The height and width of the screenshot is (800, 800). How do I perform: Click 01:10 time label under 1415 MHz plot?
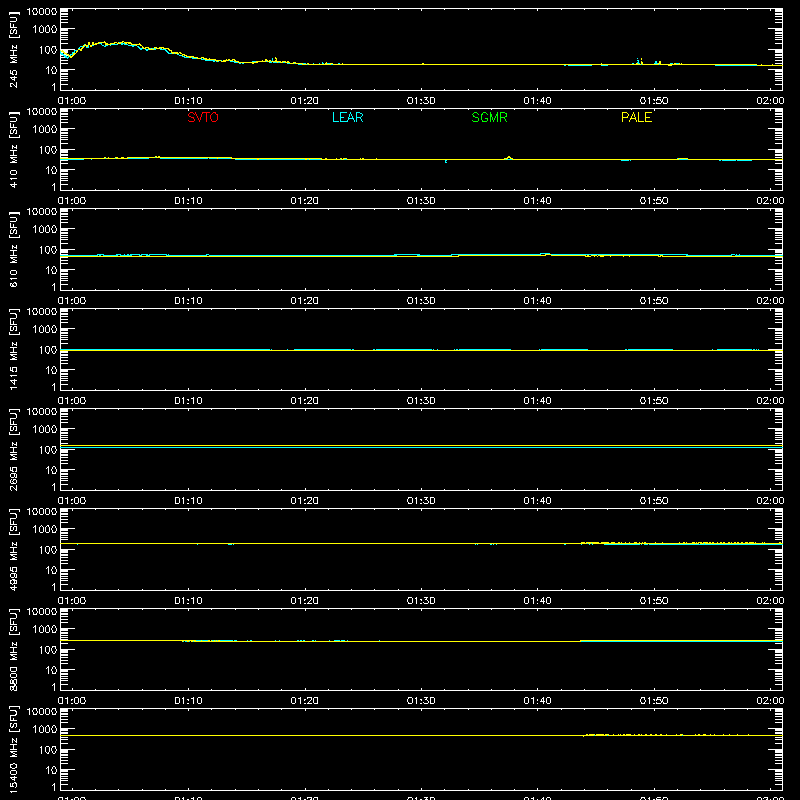click(x=188, y=401)
